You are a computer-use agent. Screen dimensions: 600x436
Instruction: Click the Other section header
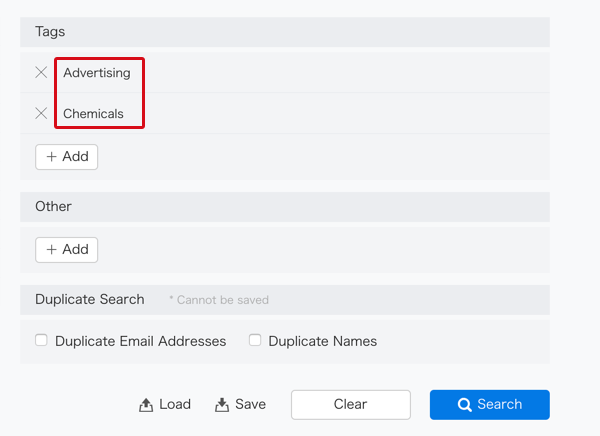point(285,207)
